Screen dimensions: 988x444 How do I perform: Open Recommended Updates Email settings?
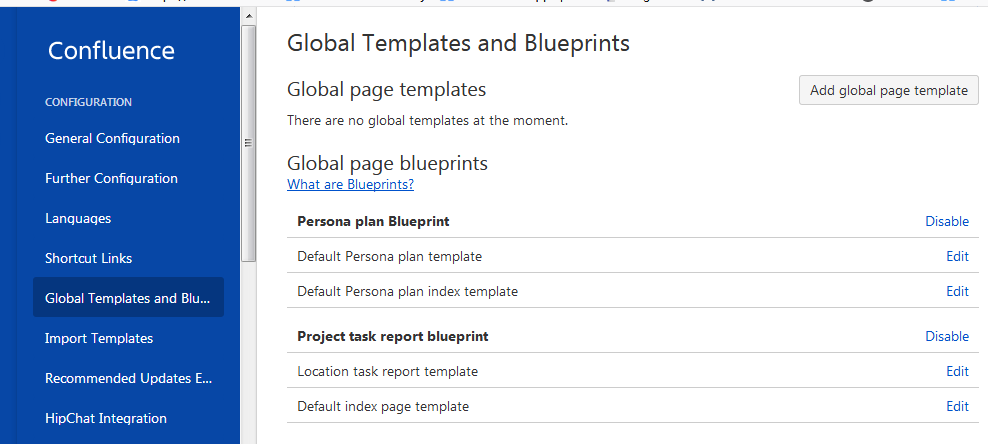coord(129,379)
